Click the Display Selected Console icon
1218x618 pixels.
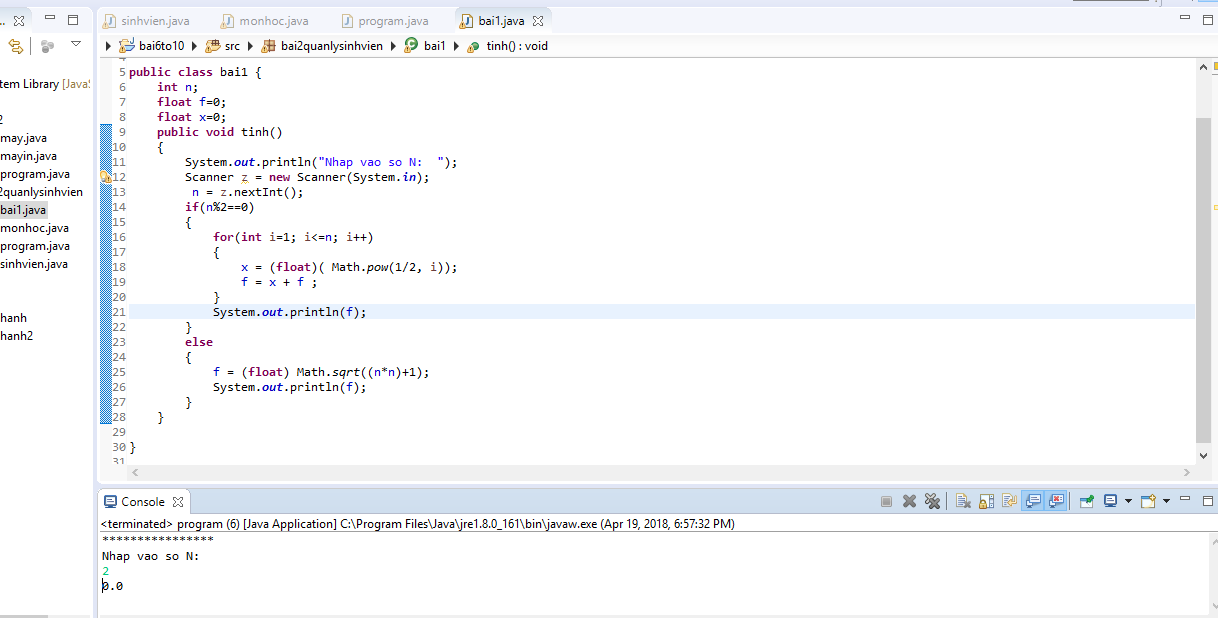[1110, 501]
